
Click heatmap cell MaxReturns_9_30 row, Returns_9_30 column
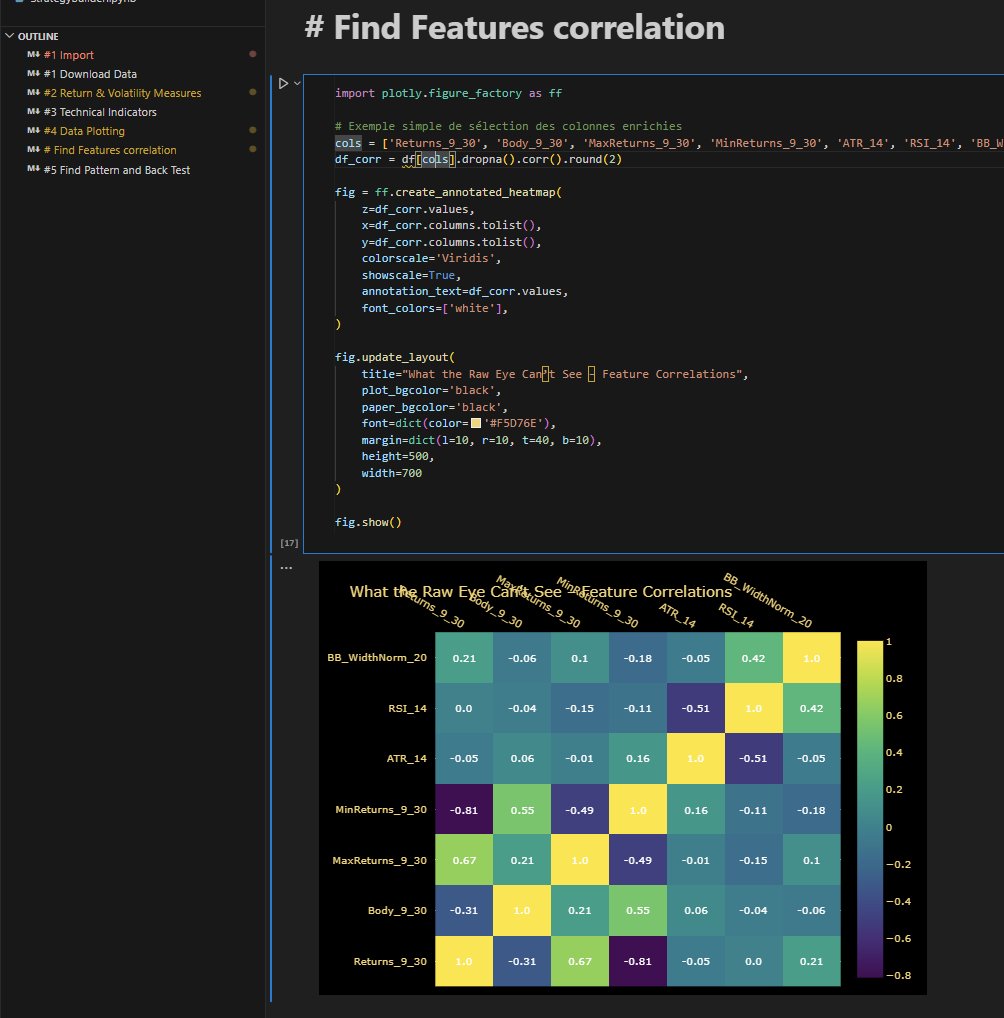tap(464, 860)
